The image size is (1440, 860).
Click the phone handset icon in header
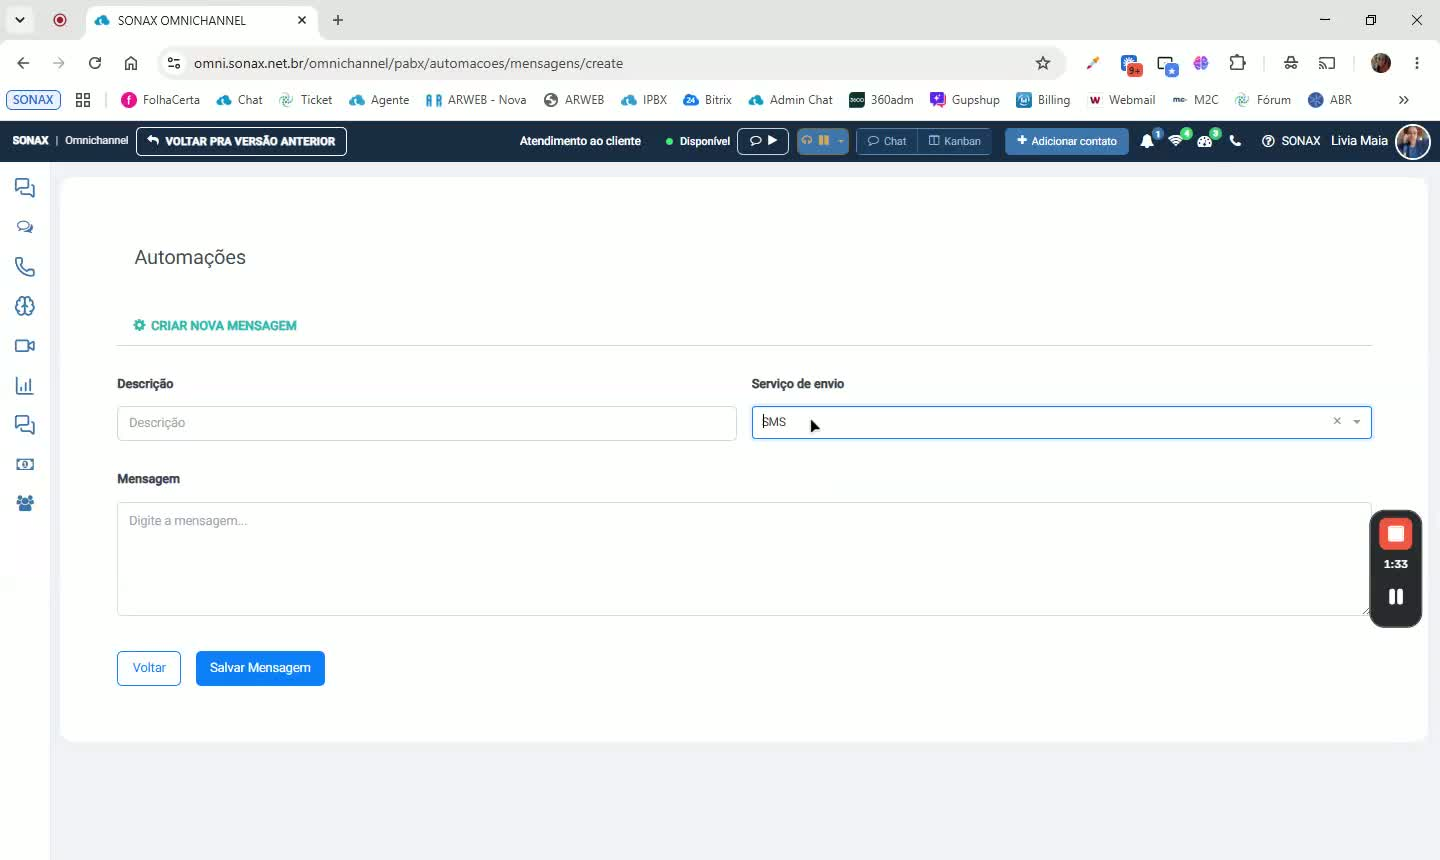[x=1235, y=141]
